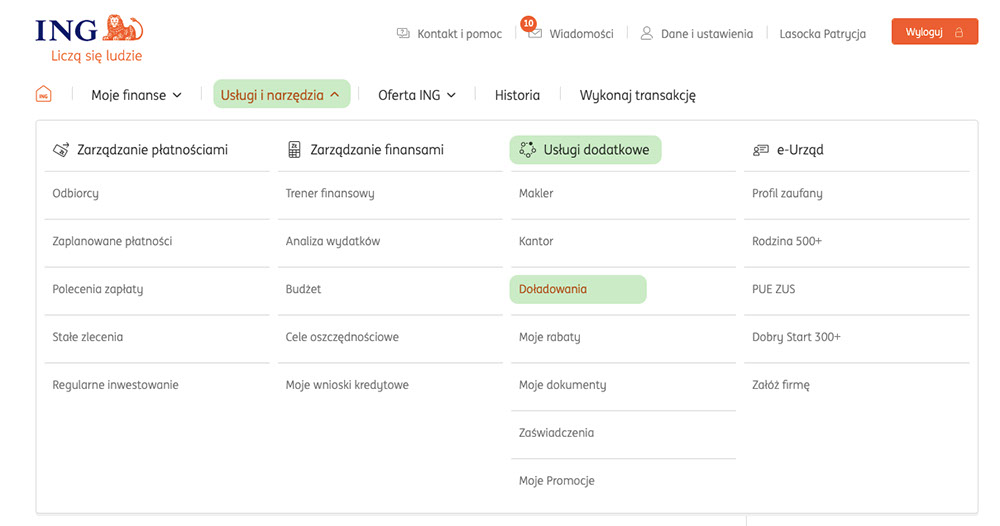This screenshot has height=526, width=1000.
Task: Click the Usługi dodatkowe section icon
Action: [x=528, y=150]
